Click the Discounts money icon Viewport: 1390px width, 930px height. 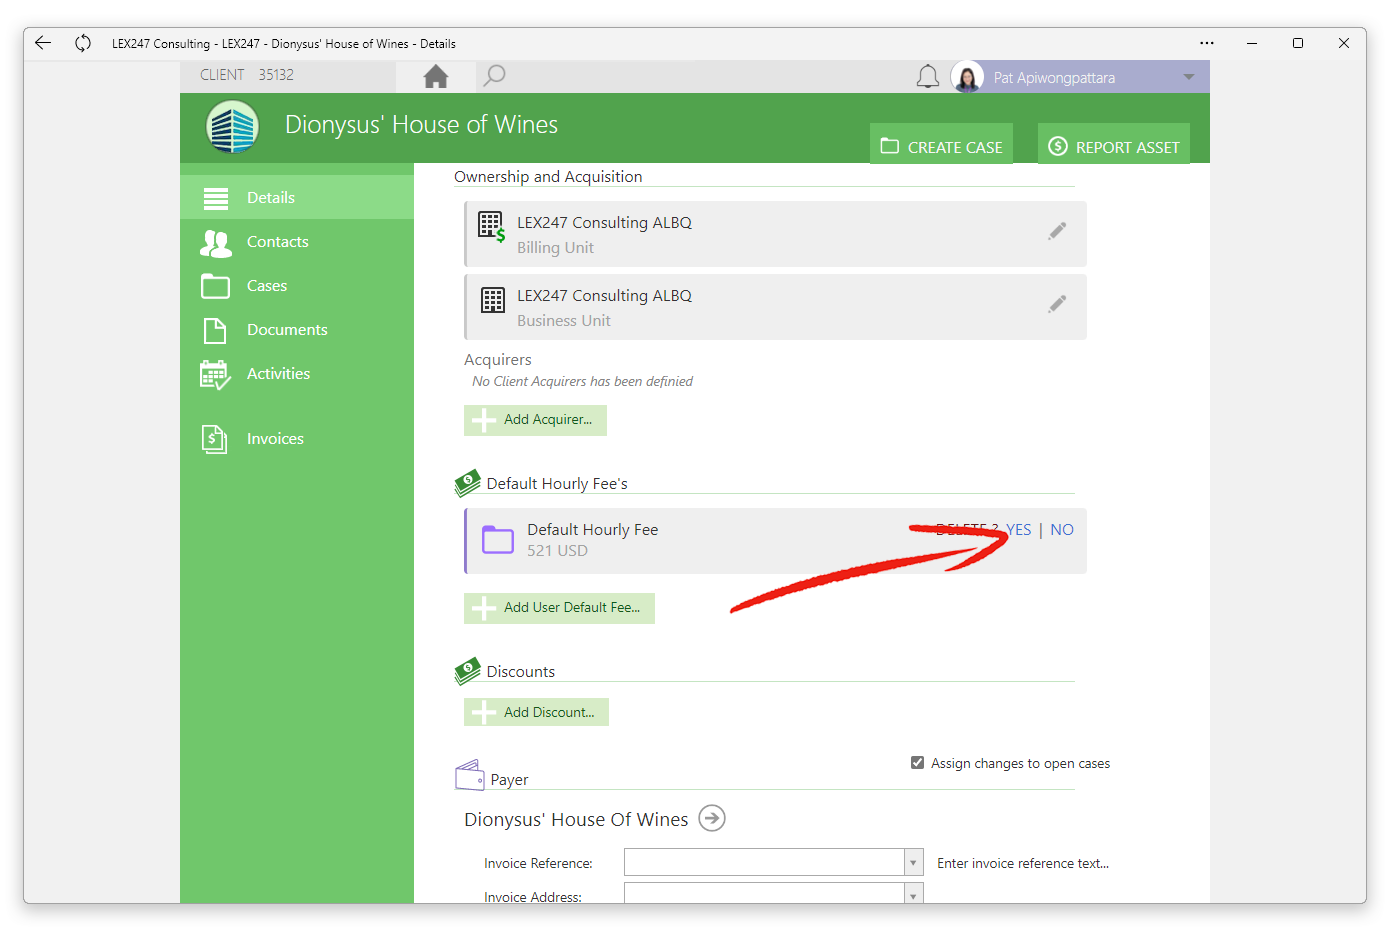(467, 671)
